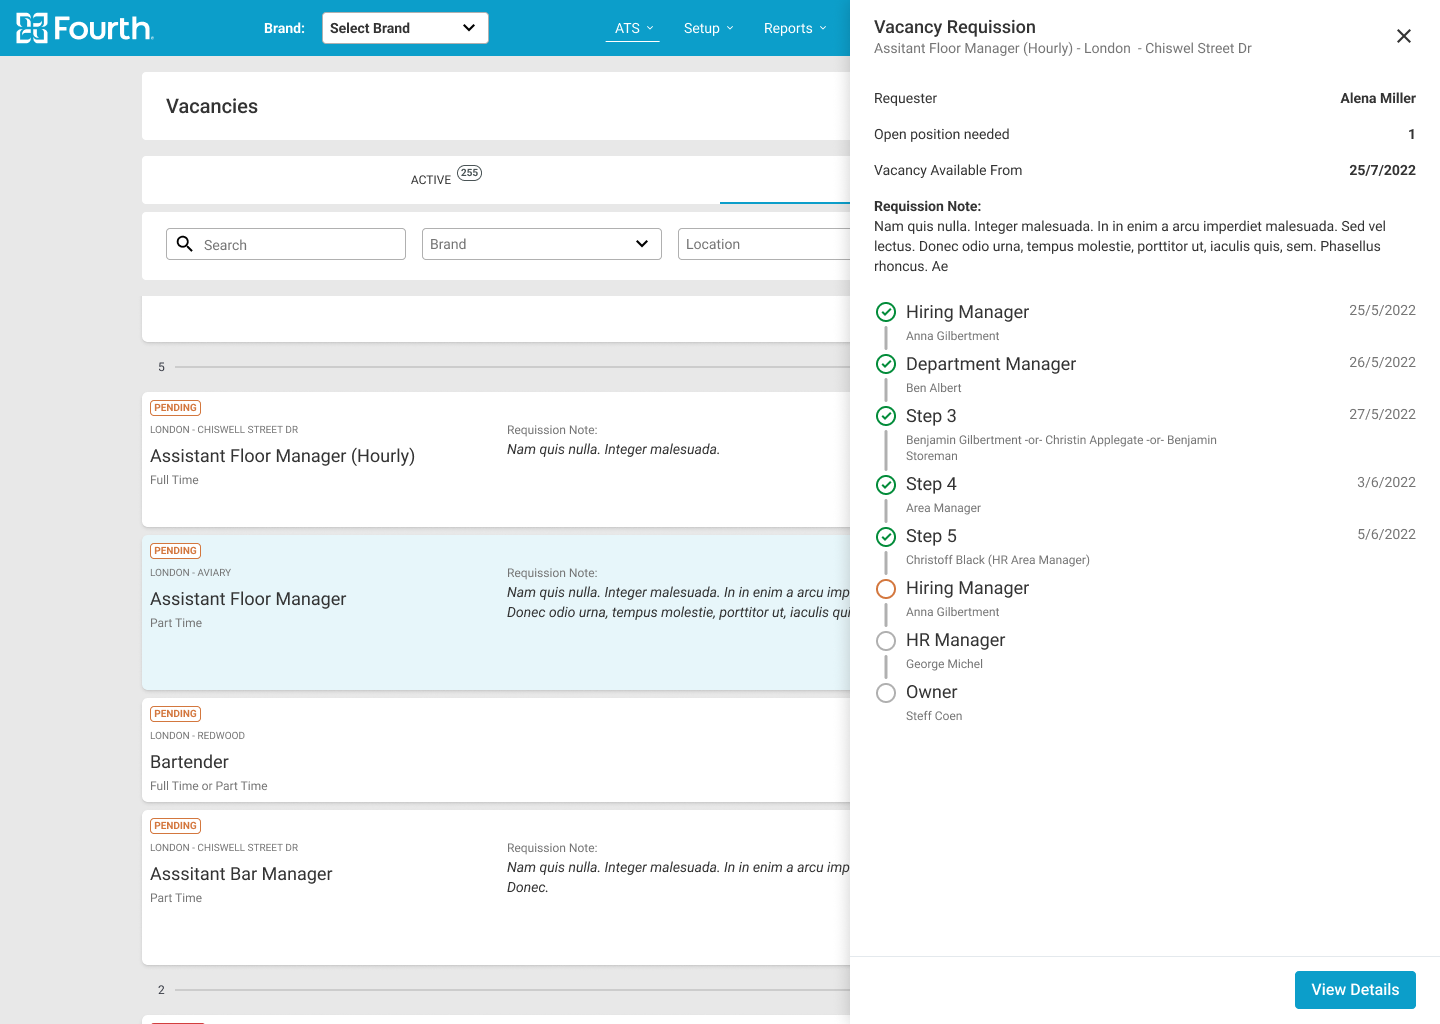Open the Reports menu
This screenshot has height=1024, width=1440.
[x=795, y=28]
